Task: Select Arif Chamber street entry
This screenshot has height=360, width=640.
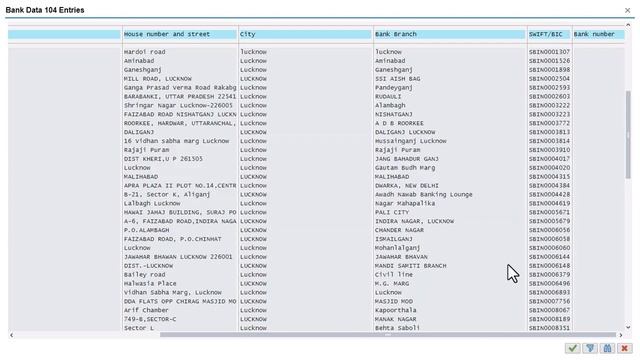Action: tap(146, 310)
